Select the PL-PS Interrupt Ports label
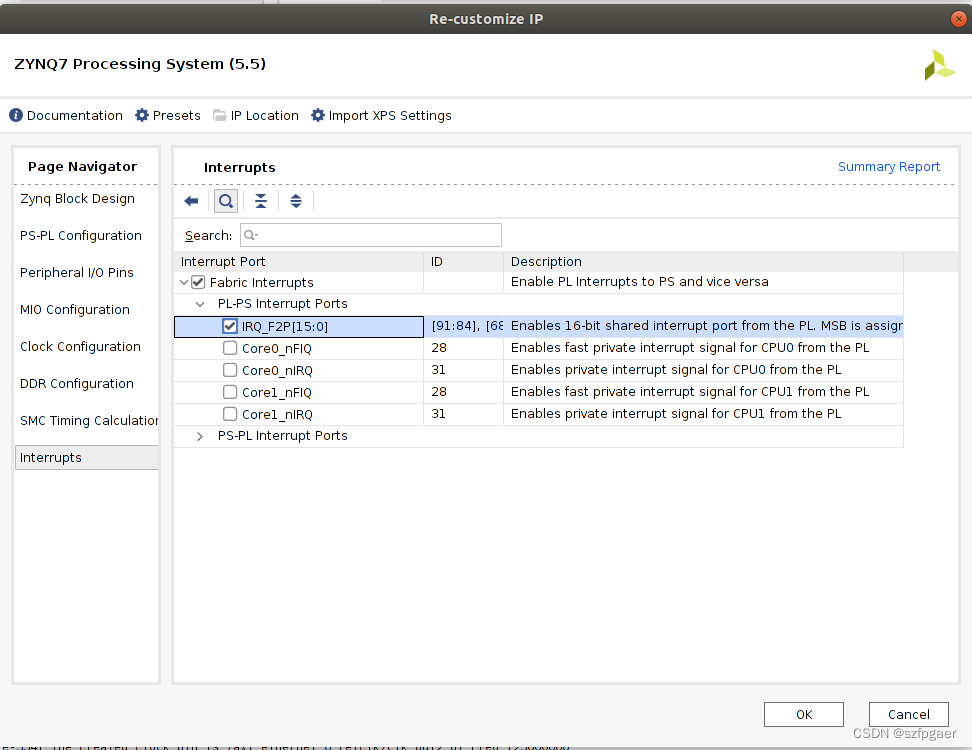This screenshot has height=750, width=972. point(283,304)
